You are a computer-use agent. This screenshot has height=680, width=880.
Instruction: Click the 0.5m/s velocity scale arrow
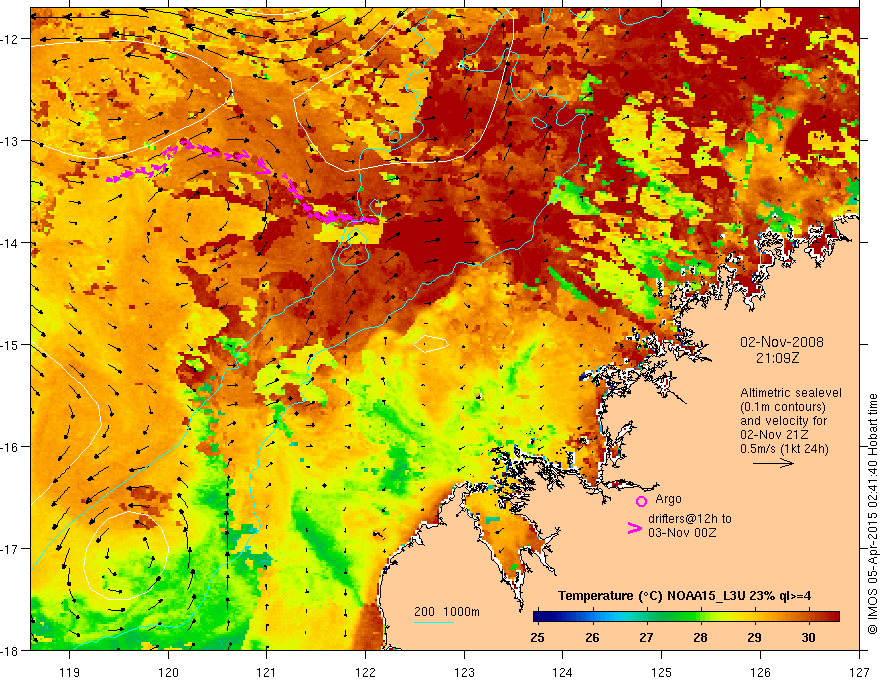[x=773, y=463]
